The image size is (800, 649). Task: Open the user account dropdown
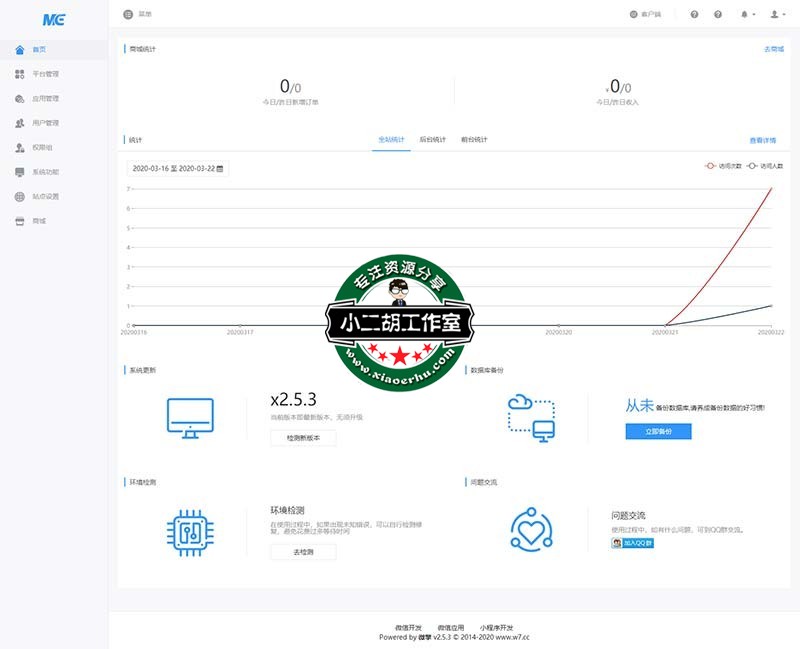pos(775,14)
